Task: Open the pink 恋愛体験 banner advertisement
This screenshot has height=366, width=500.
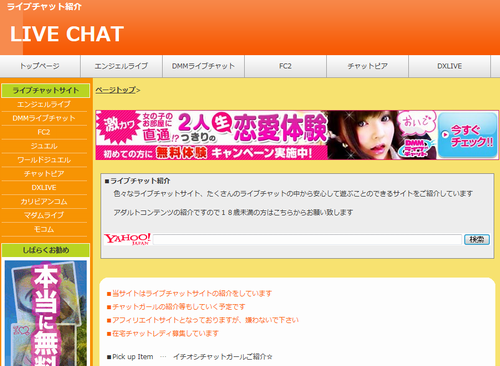Action: [297, 135]
